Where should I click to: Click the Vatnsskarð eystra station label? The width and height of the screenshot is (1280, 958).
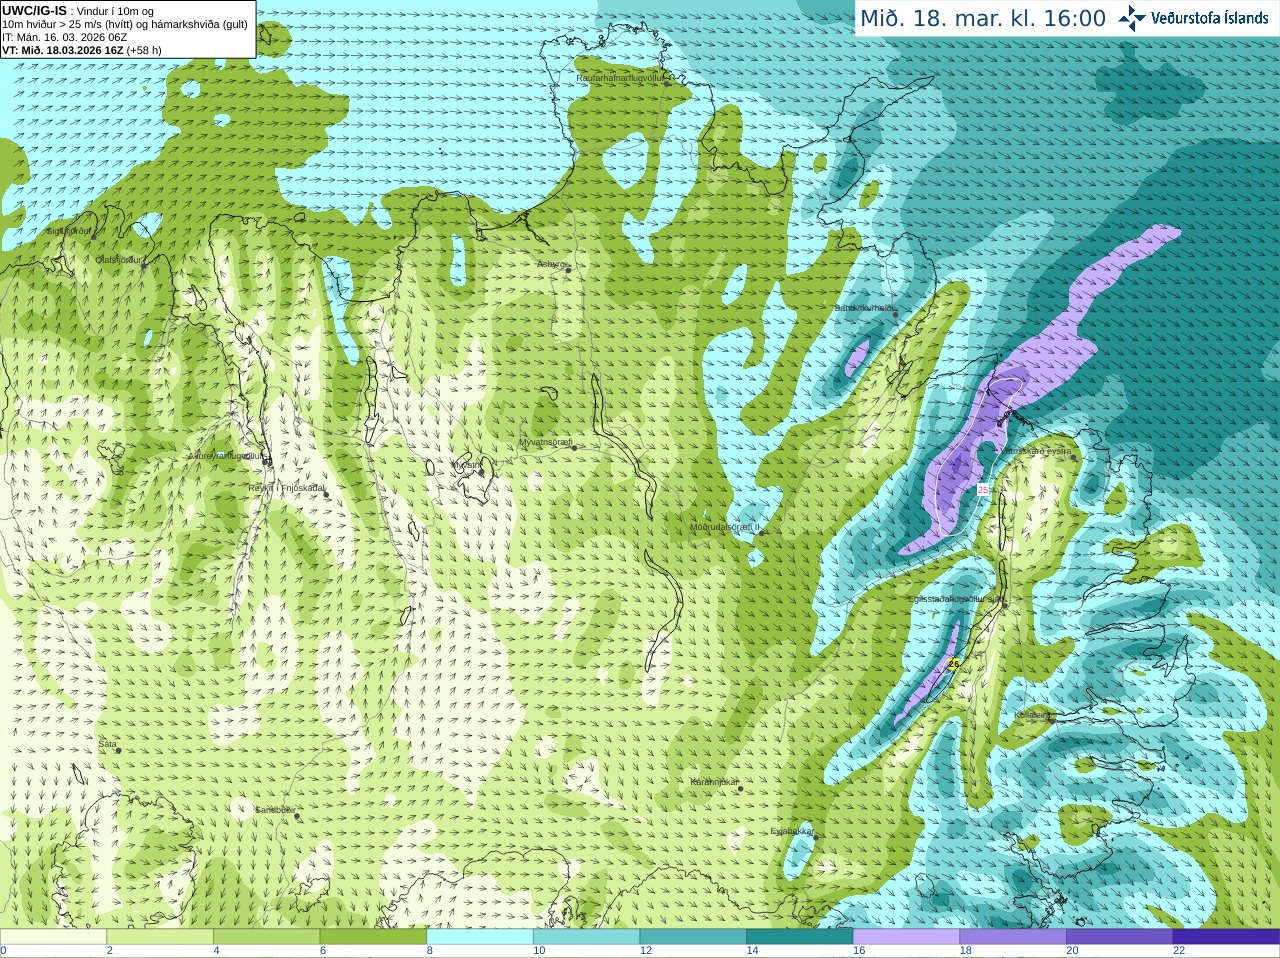coord(1036,451)
